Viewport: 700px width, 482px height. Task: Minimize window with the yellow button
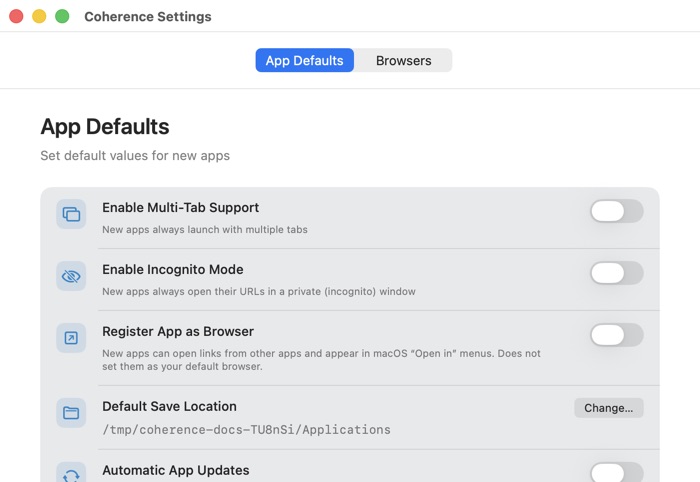[x=39, y=17]
